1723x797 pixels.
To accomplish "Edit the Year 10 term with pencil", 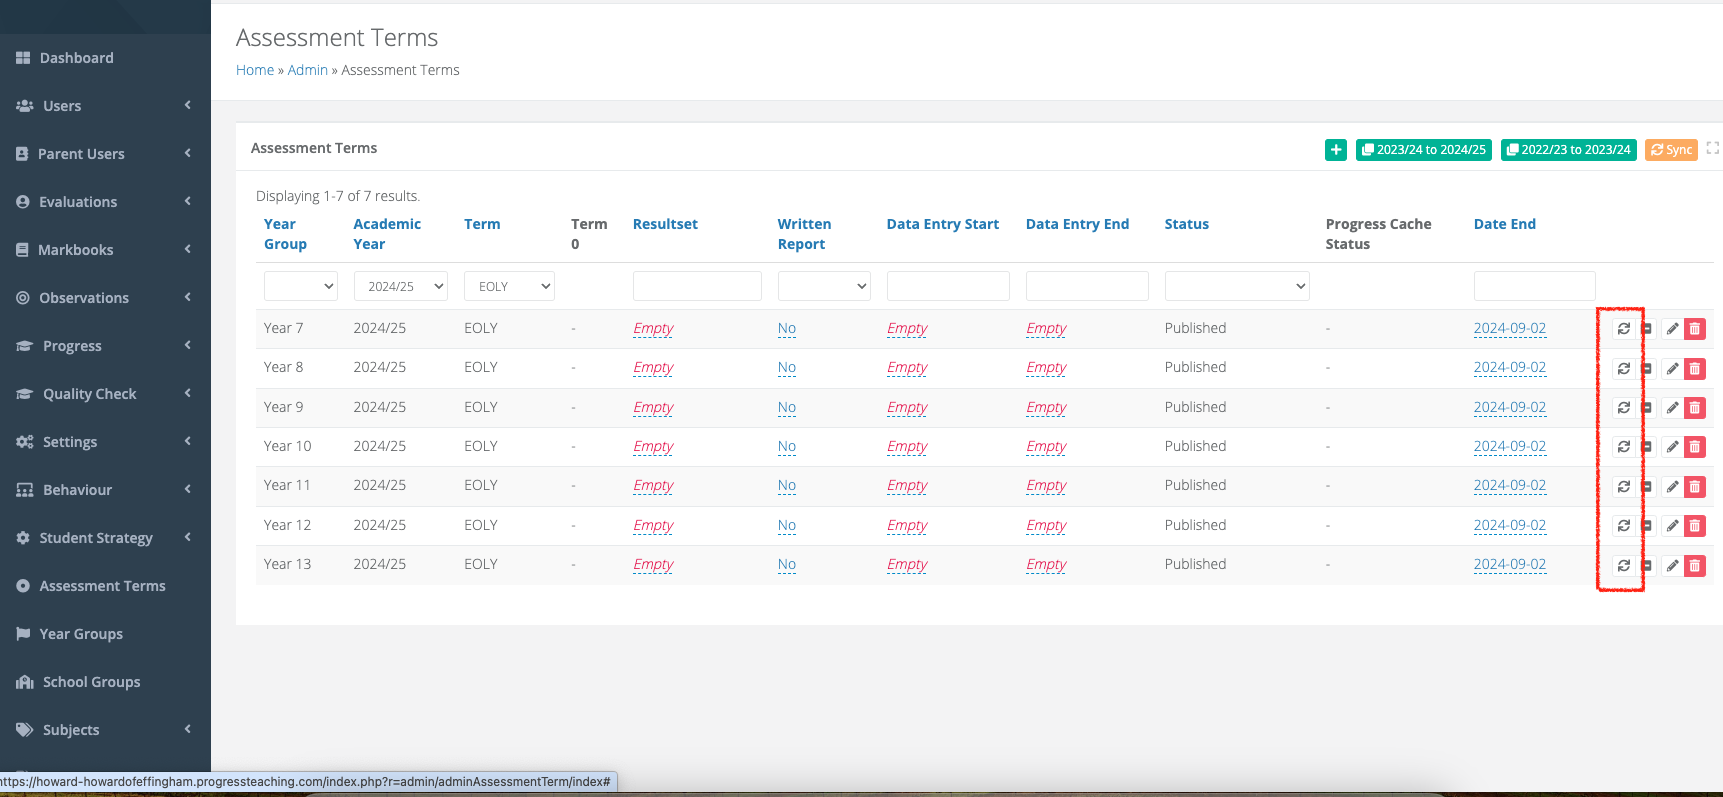I will click(1672, 447).
